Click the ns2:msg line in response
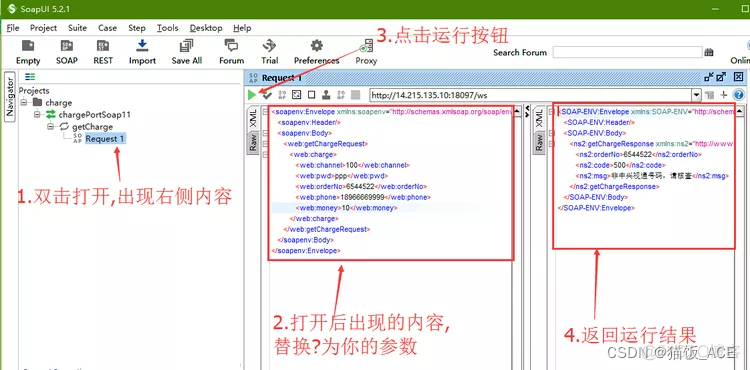Viewport: 750px width, 370px height. pos(653,176)
